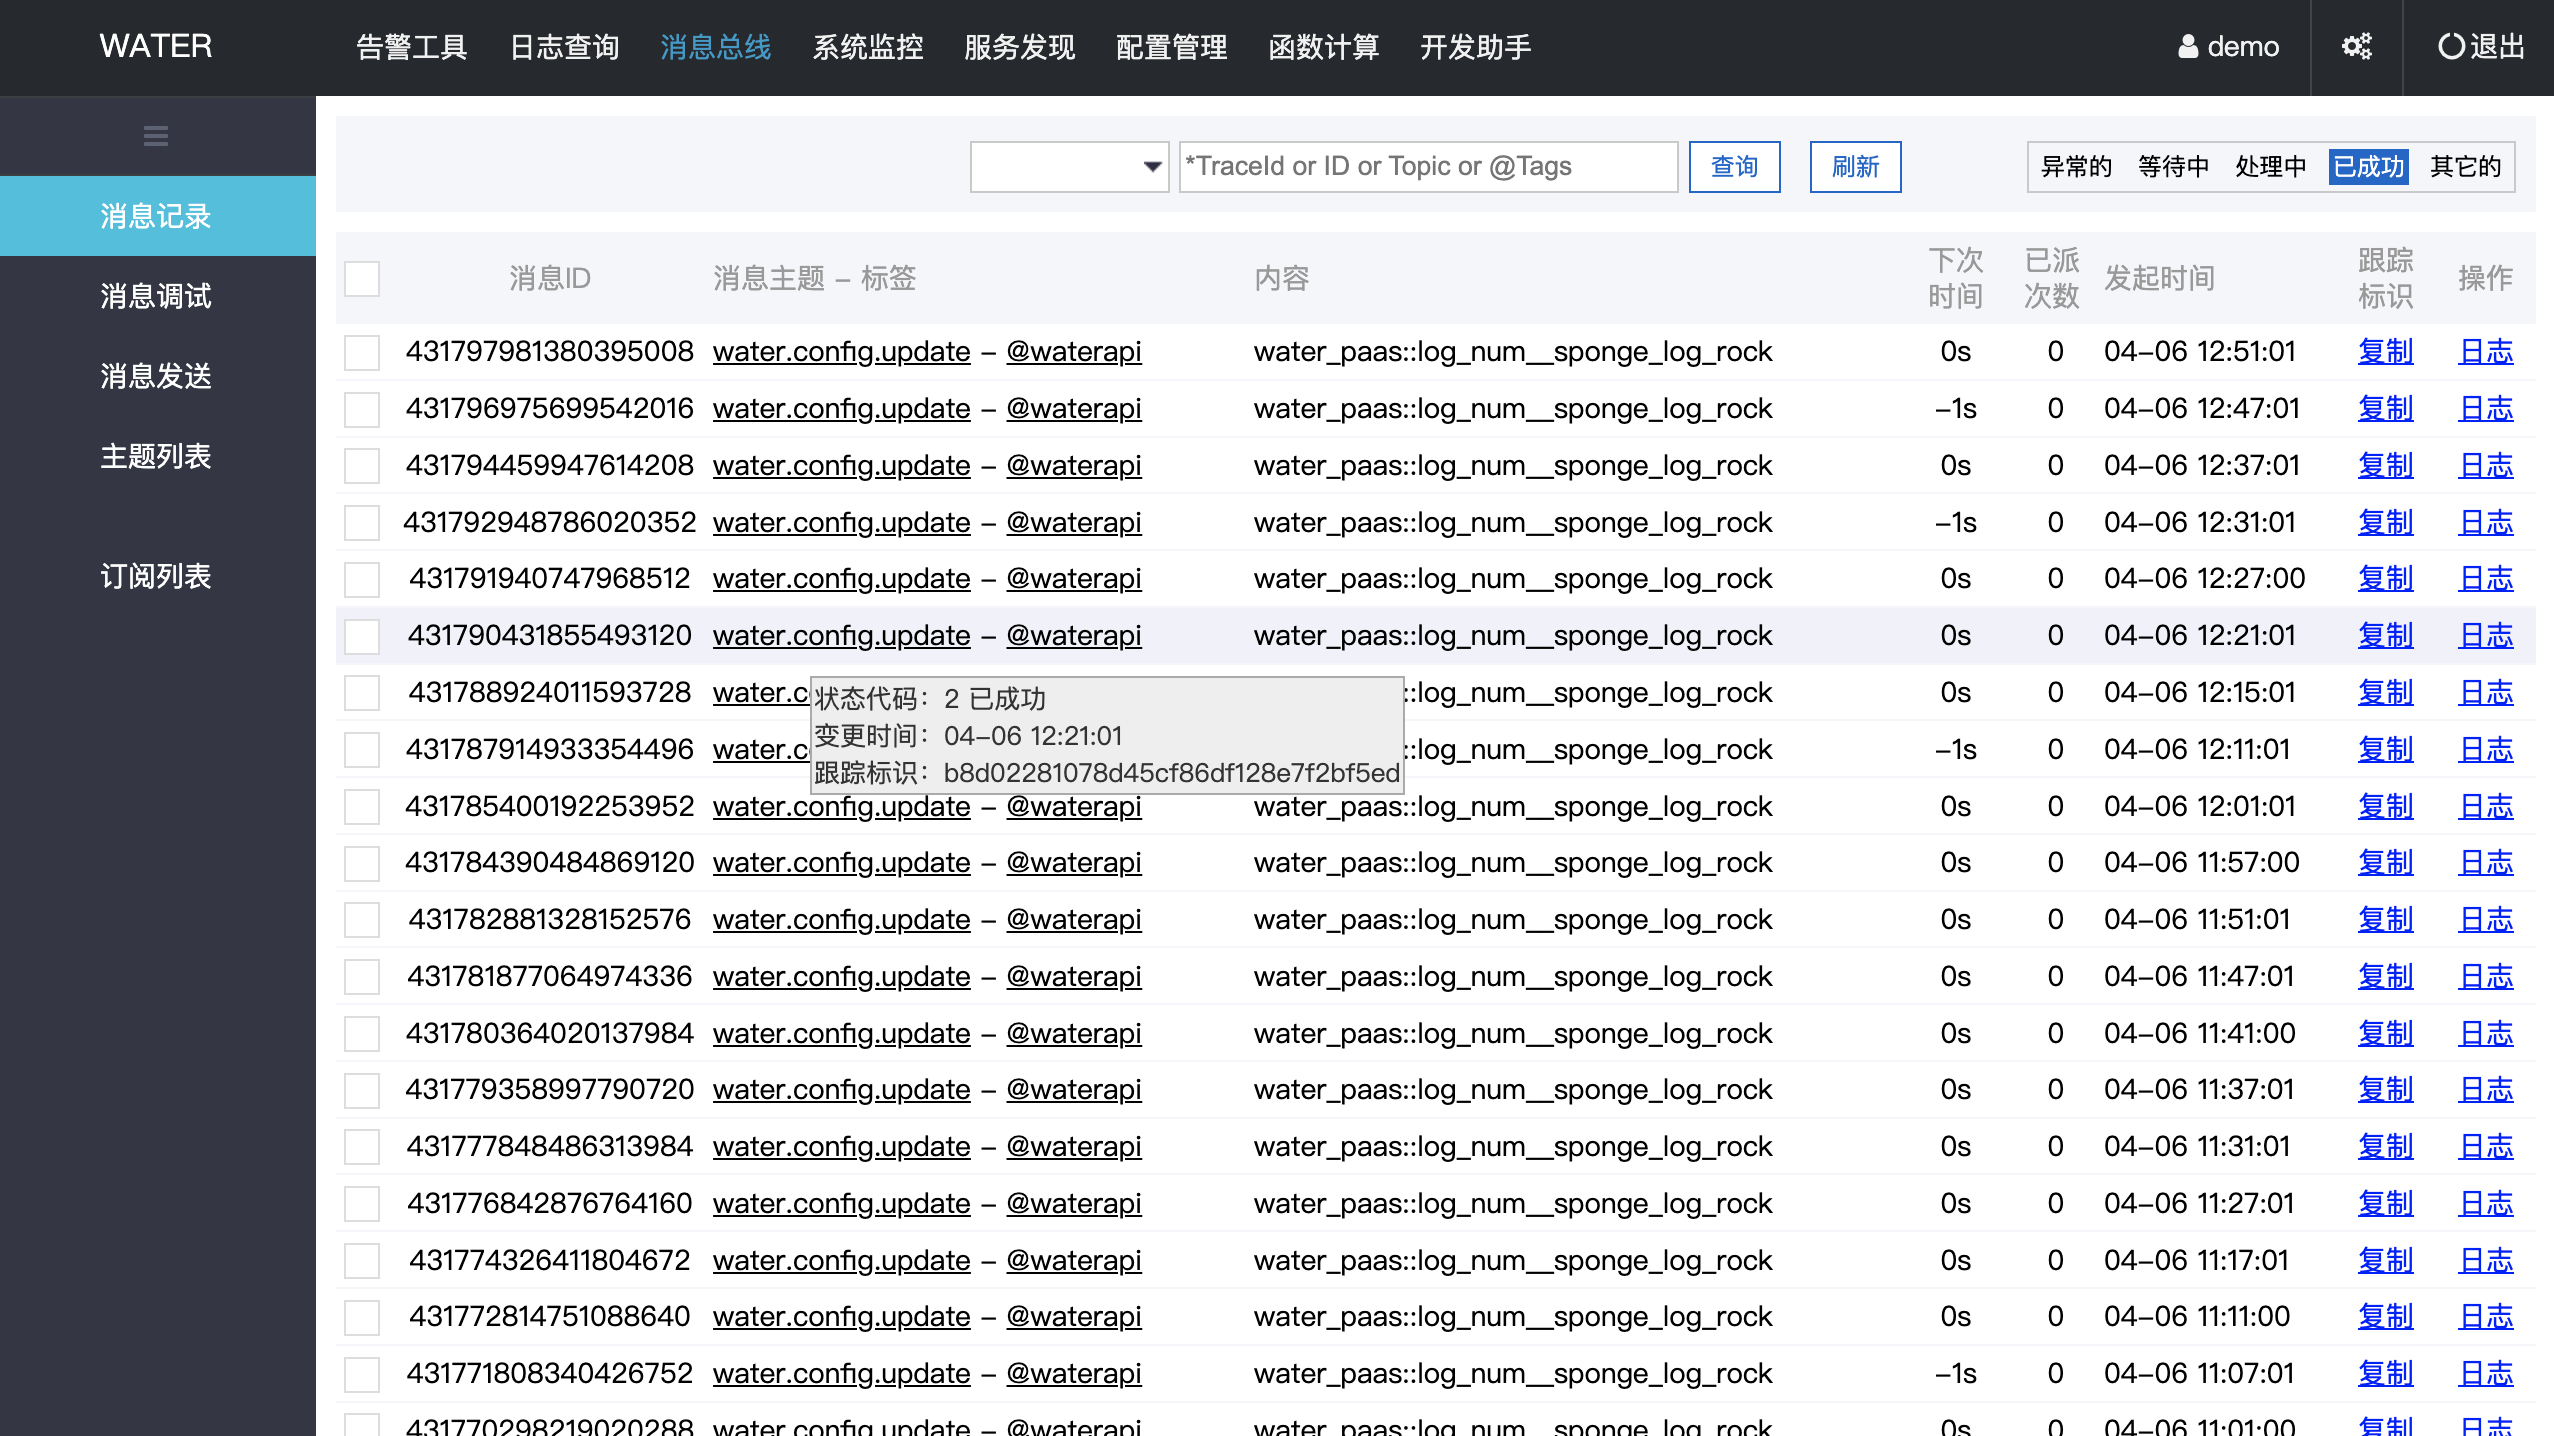
Task: Check row 431780364020137984 checkbox
Action: click(x=362, y=1034)
